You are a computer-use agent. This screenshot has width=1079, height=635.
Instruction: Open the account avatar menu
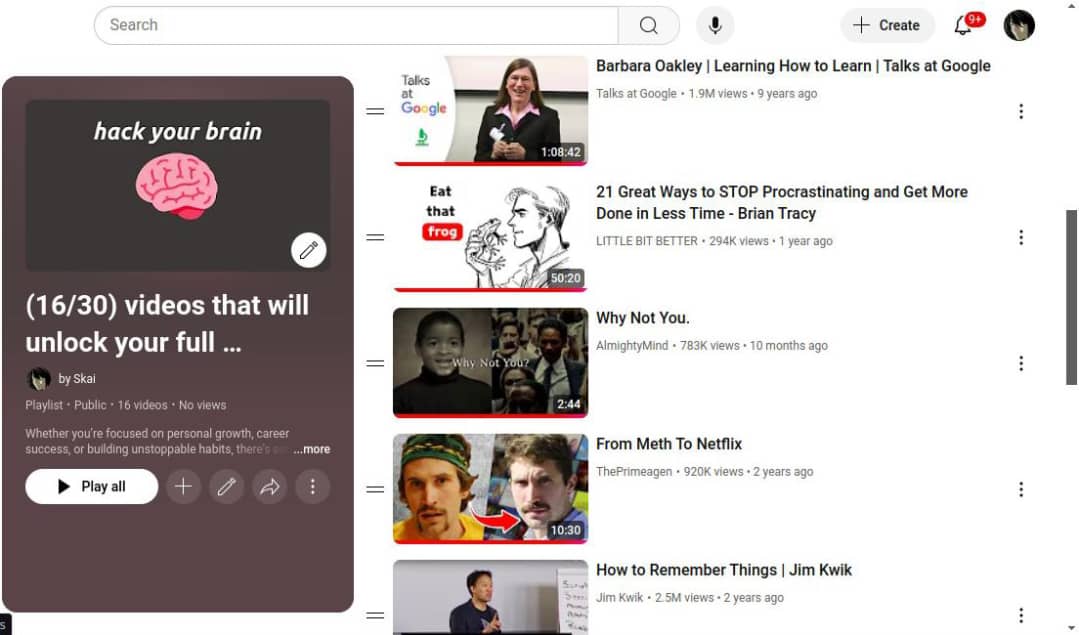[1018, 25]
